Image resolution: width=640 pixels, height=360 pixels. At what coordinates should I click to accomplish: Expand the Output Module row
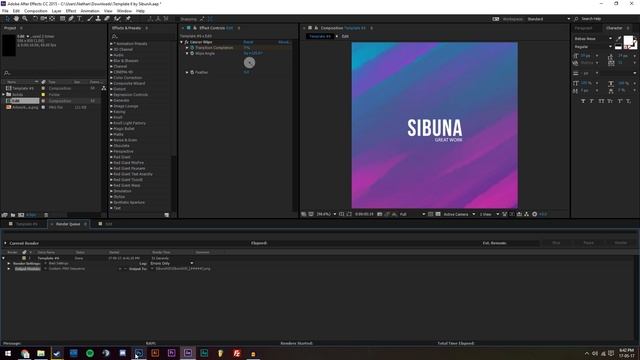tap(9, 269)
